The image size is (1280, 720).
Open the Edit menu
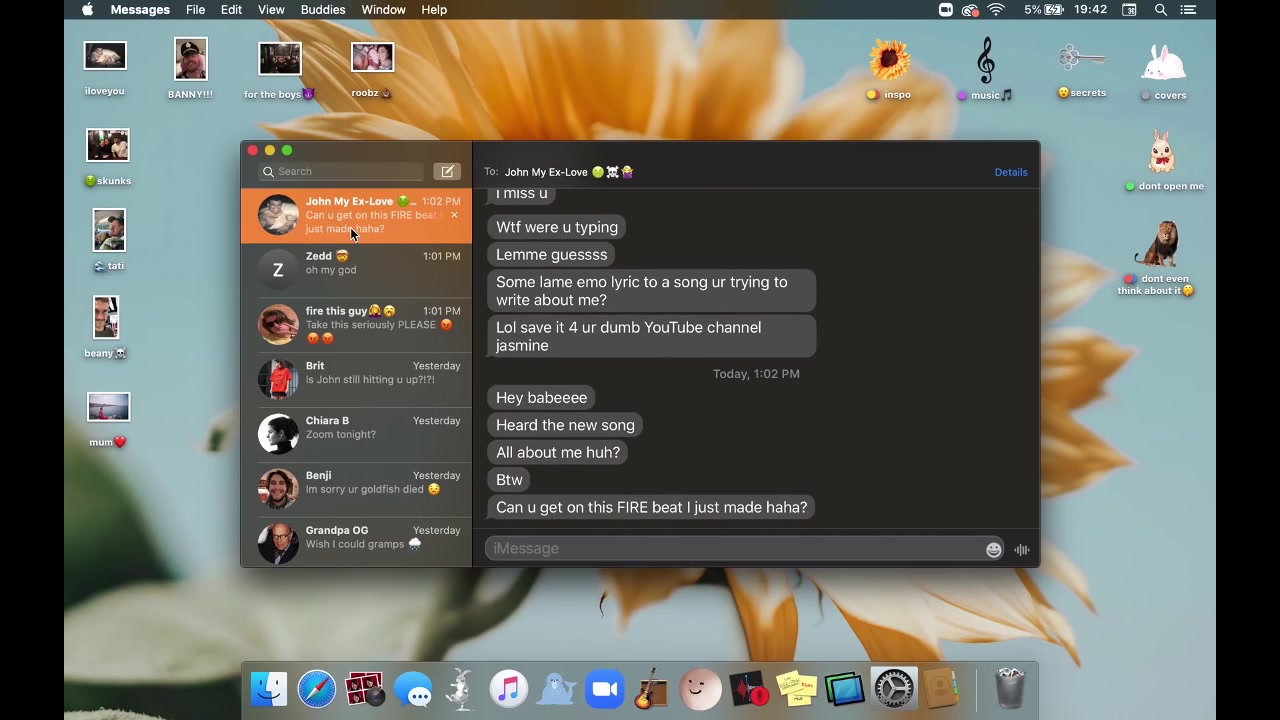(x=231, y=9)
